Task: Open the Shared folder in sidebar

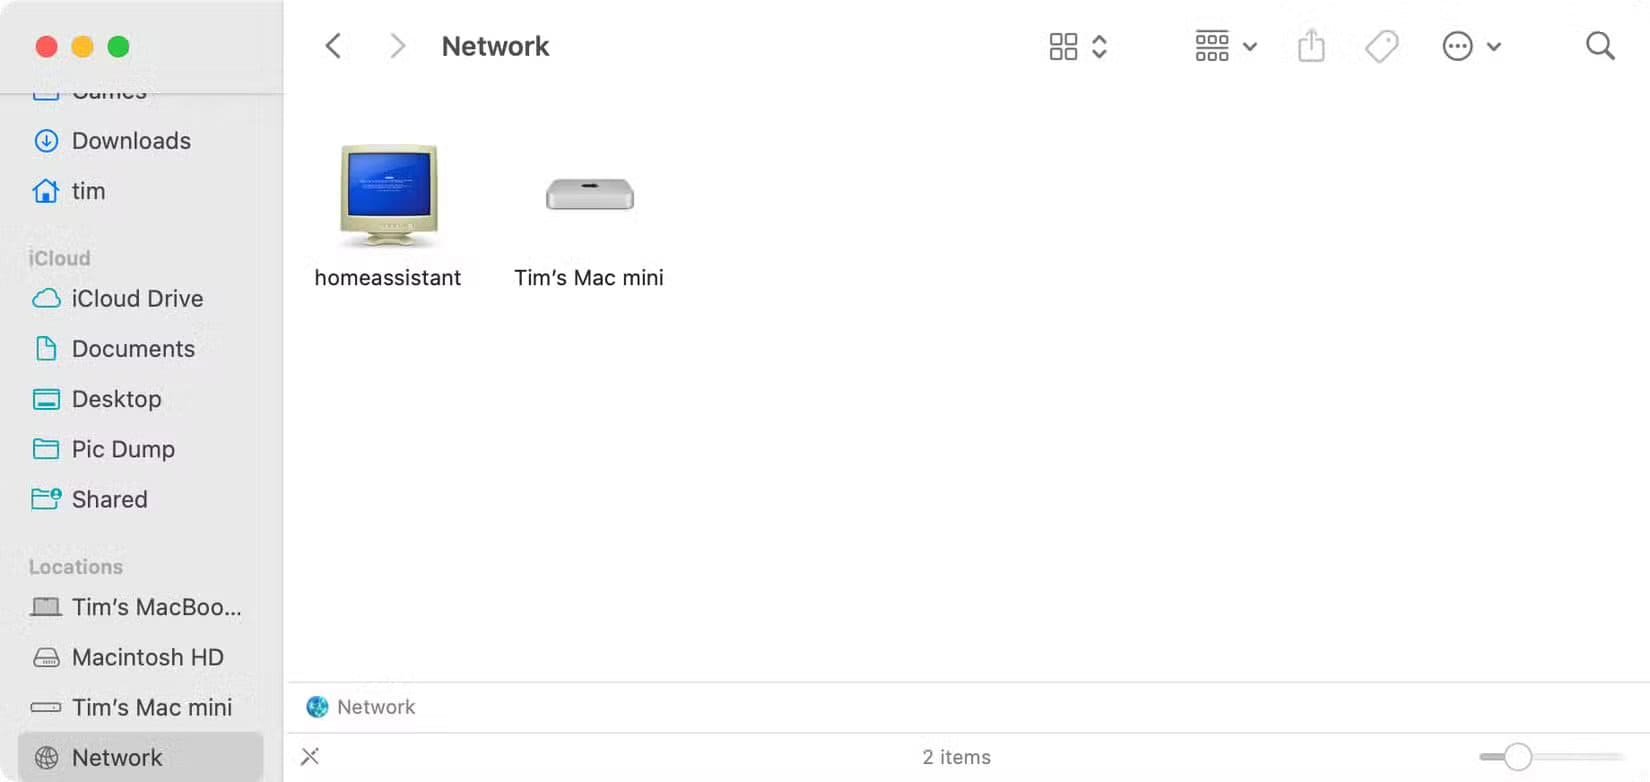Action: coord(109,499)
